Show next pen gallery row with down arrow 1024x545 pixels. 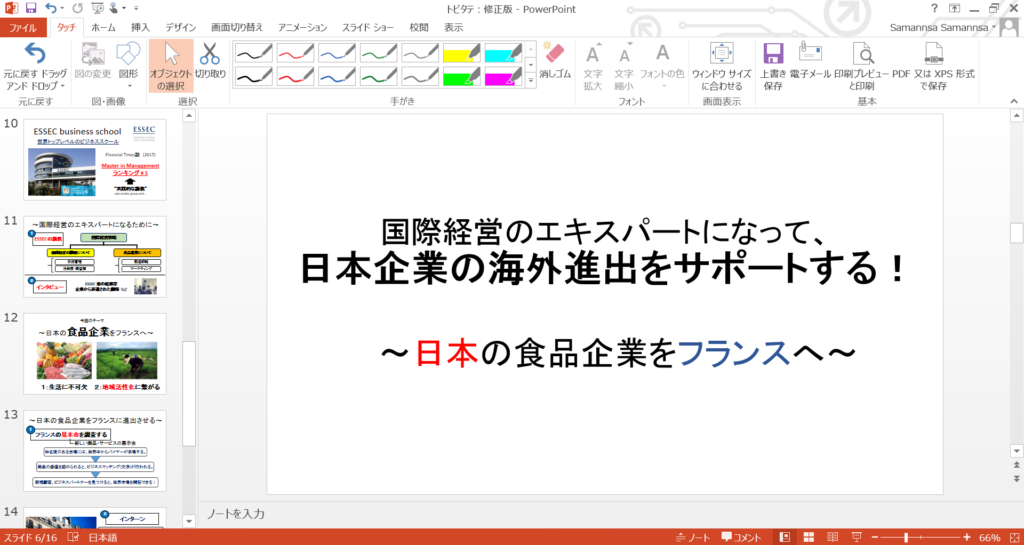point(530,65)
